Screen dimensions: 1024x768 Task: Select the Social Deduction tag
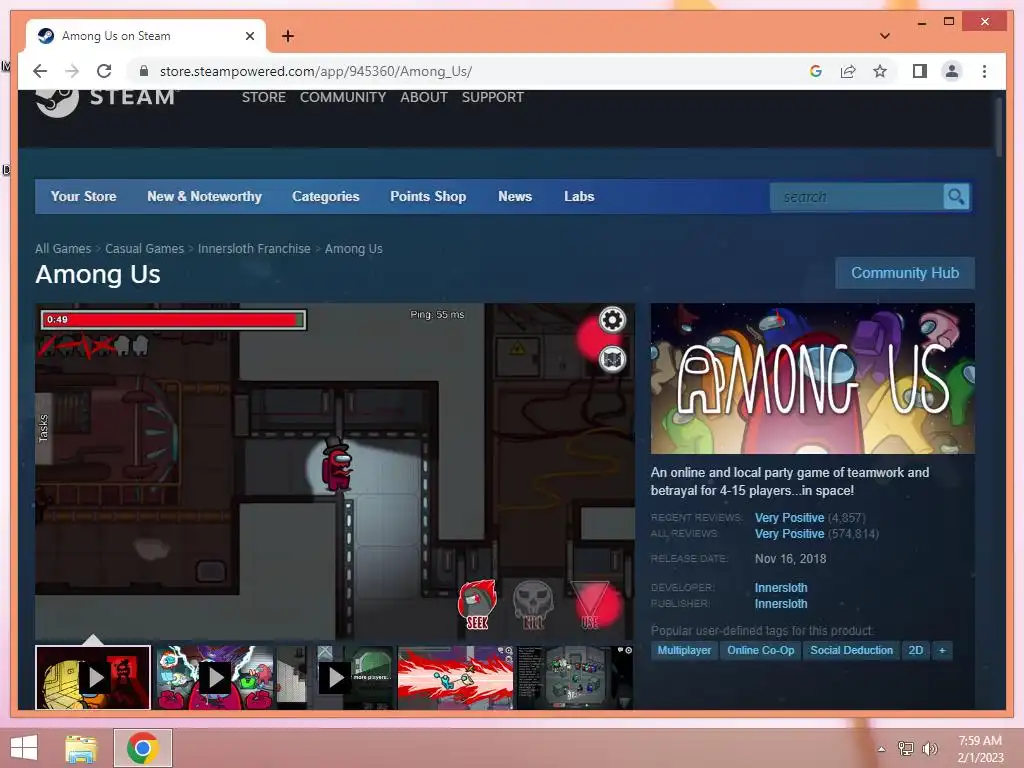coord(852,650)
